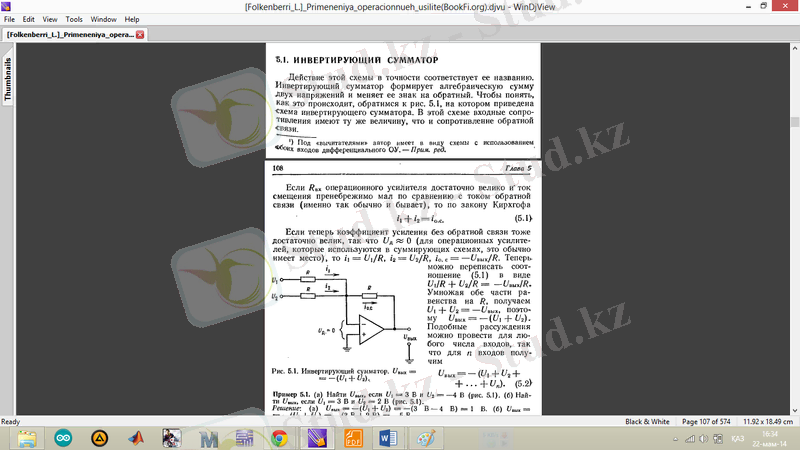The width and height of the screenshot is (800, 450).
Task: Open Paint from the taskbar
Action: click(x=425, y=438)
